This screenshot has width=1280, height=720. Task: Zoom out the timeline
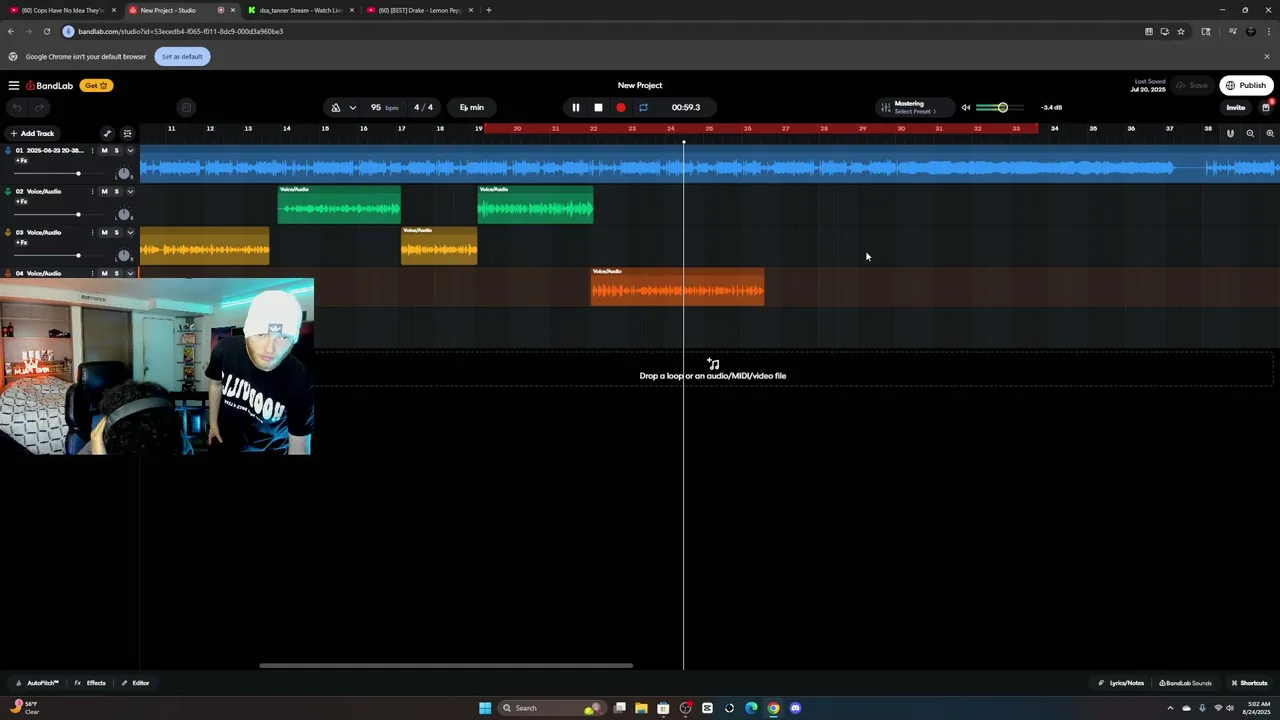coord(1250,133)
